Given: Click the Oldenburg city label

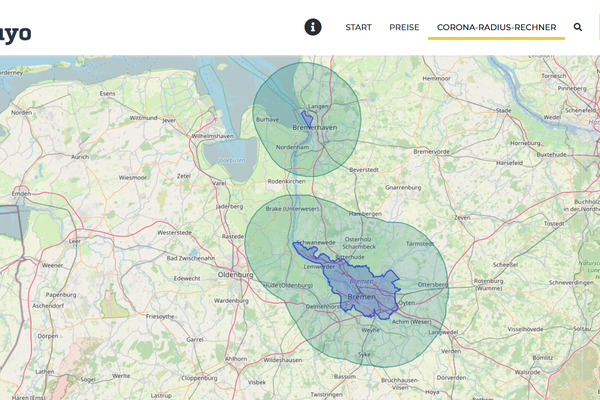Looking at the screenshot, I should (235, 275).
